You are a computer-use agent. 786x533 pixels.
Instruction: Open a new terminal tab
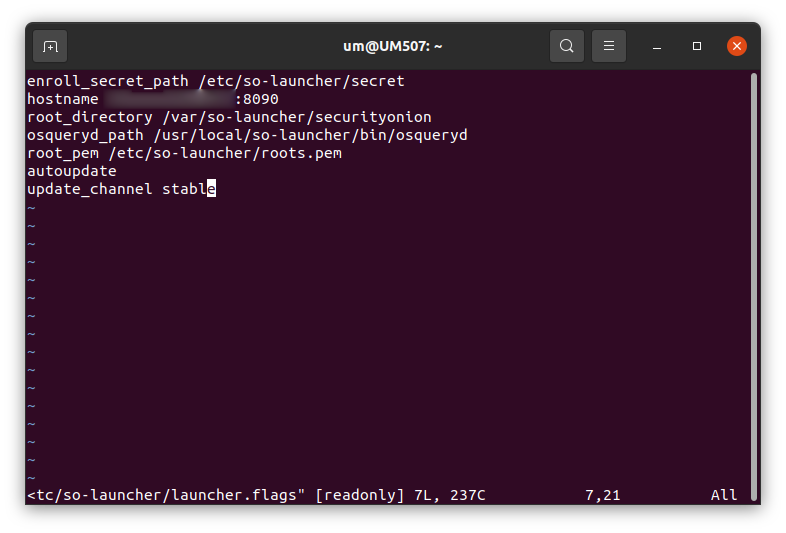pyautogui.click(x=50, y=46)
